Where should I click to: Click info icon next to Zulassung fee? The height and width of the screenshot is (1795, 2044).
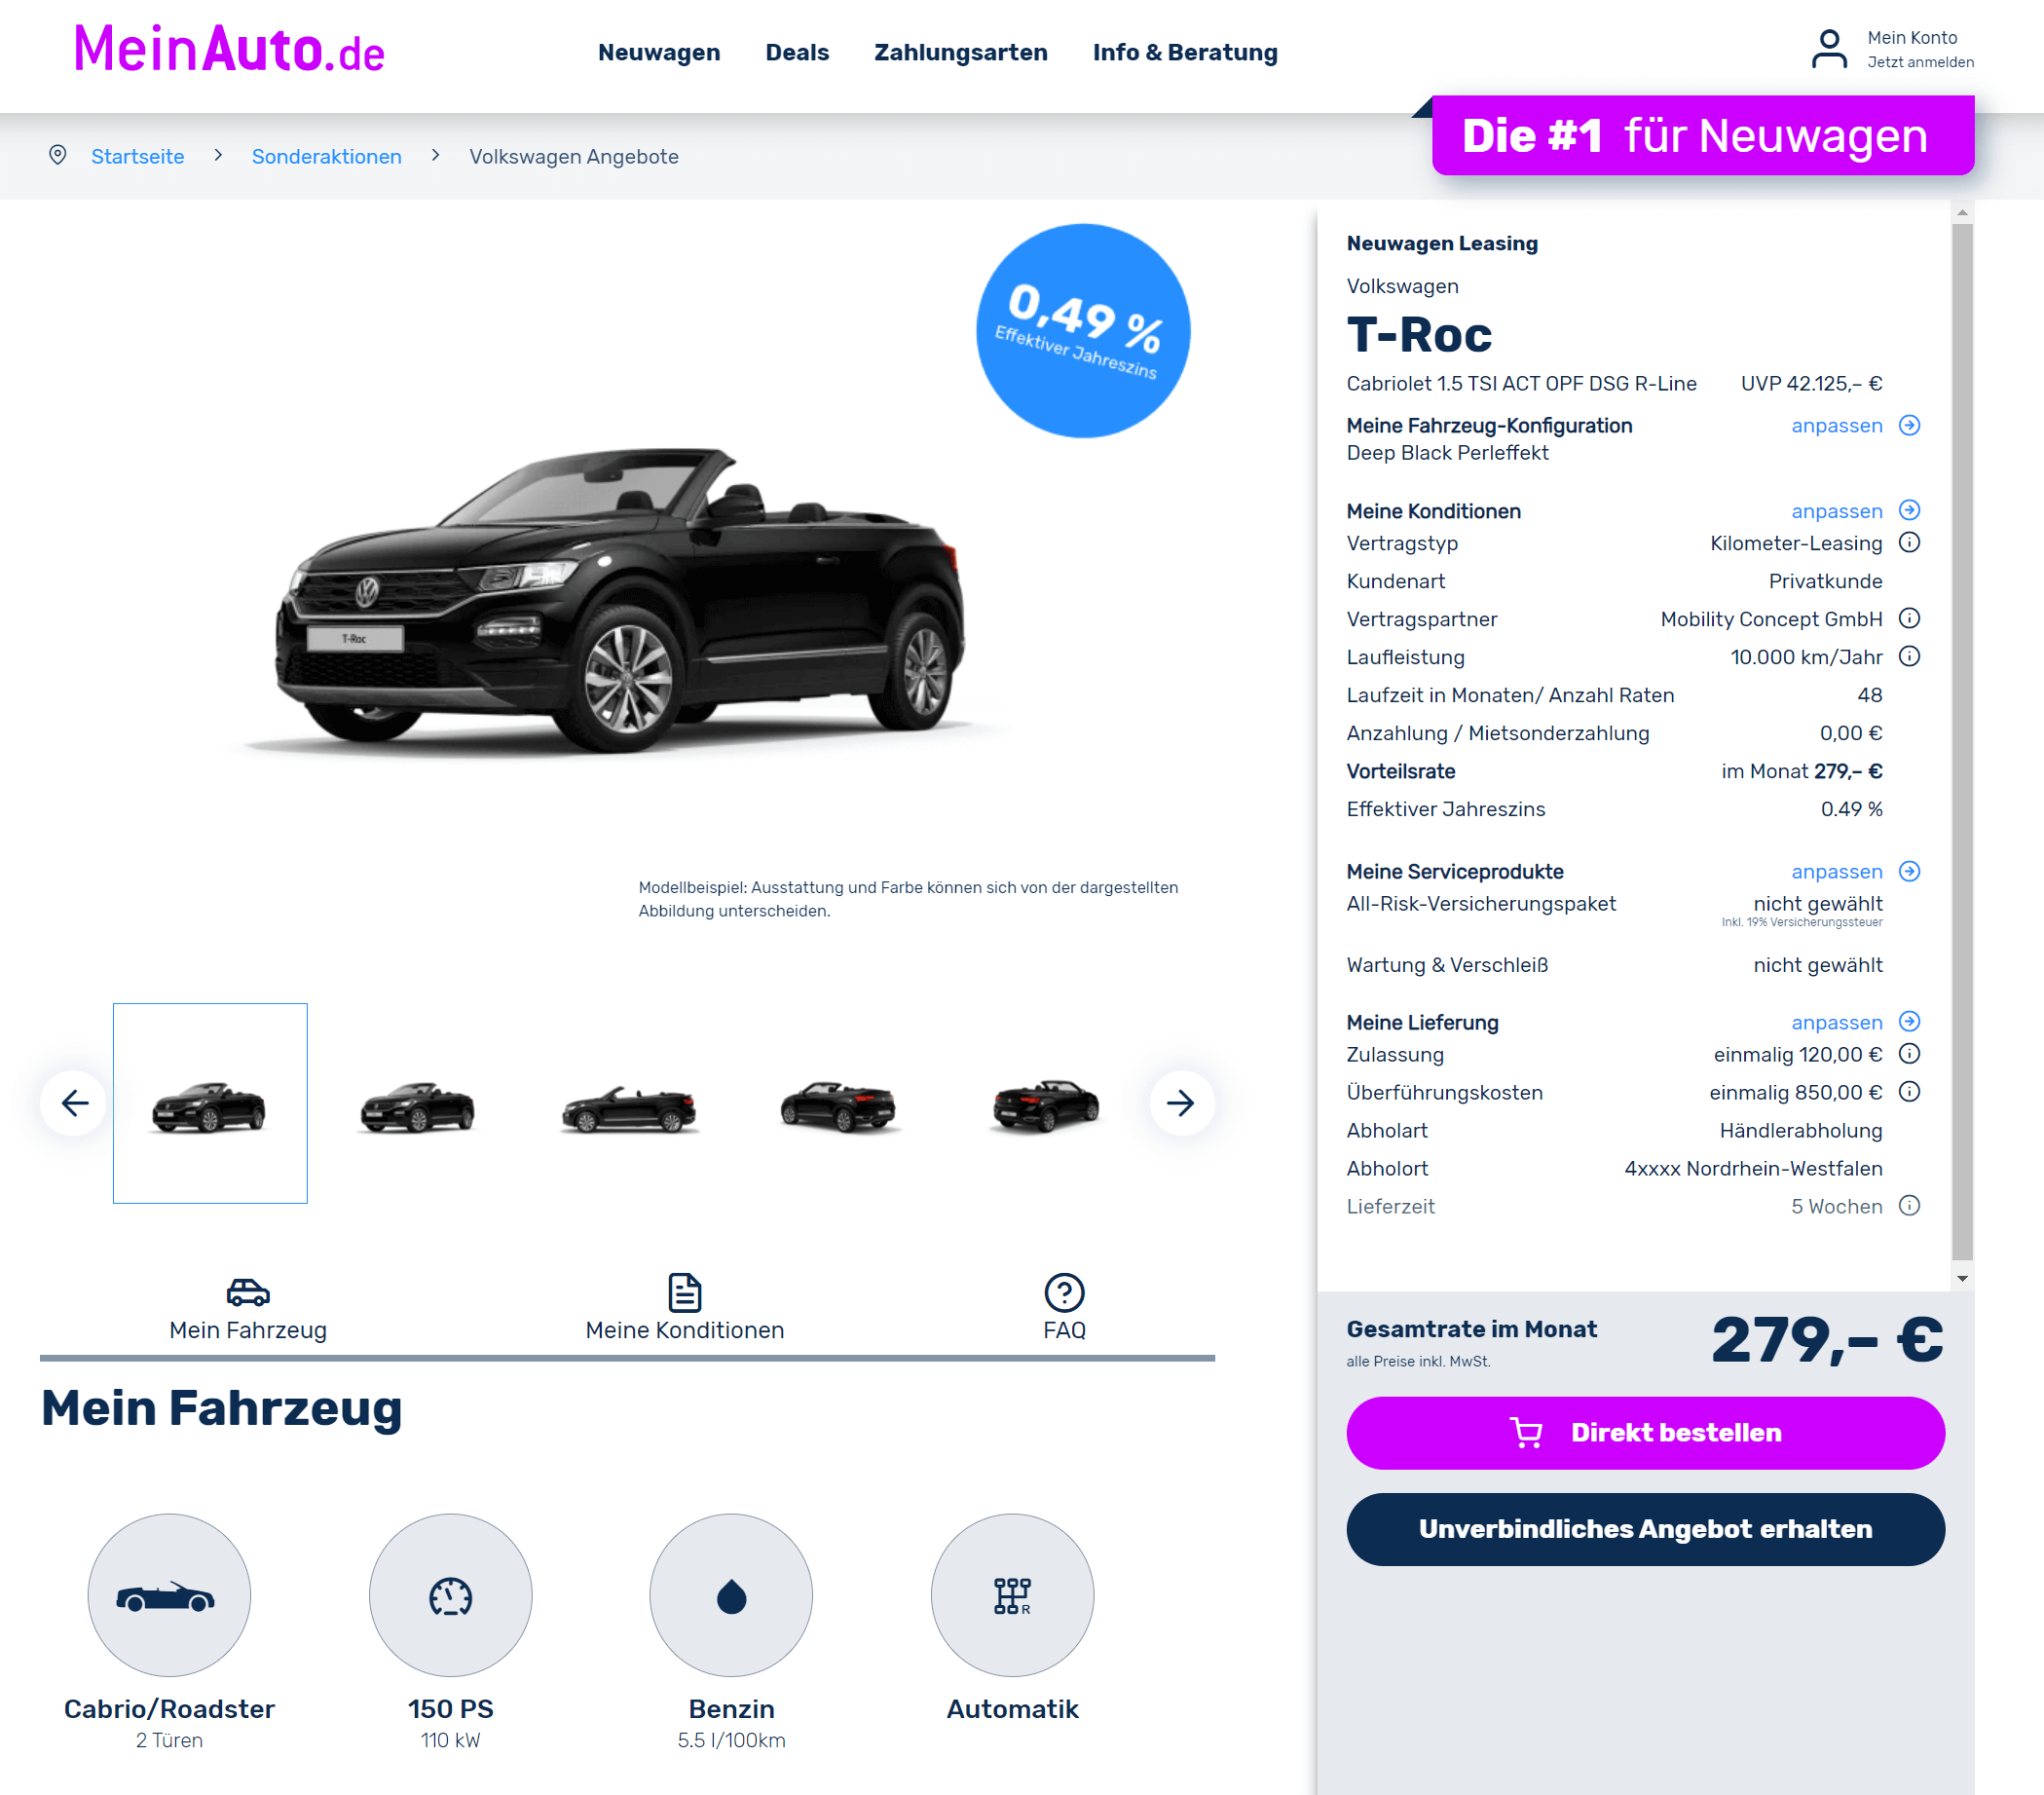tap(1909, 1054)
